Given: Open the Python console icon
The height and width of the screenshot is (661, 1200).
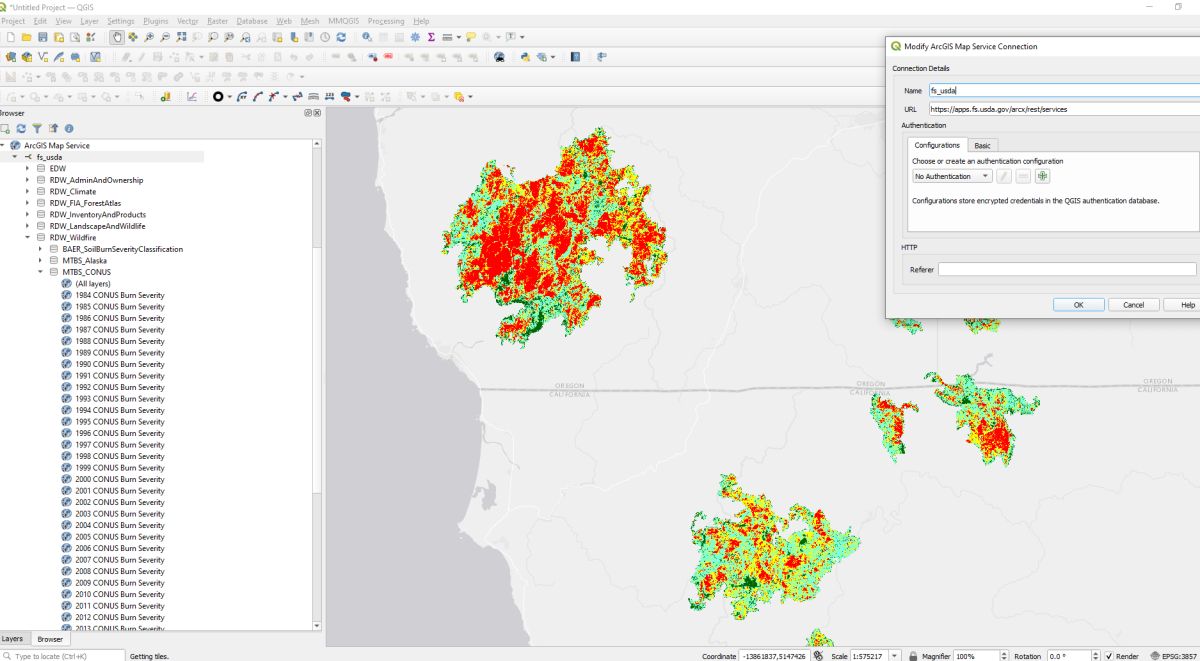Looking at the screenshot, I should tap(524, 57).
